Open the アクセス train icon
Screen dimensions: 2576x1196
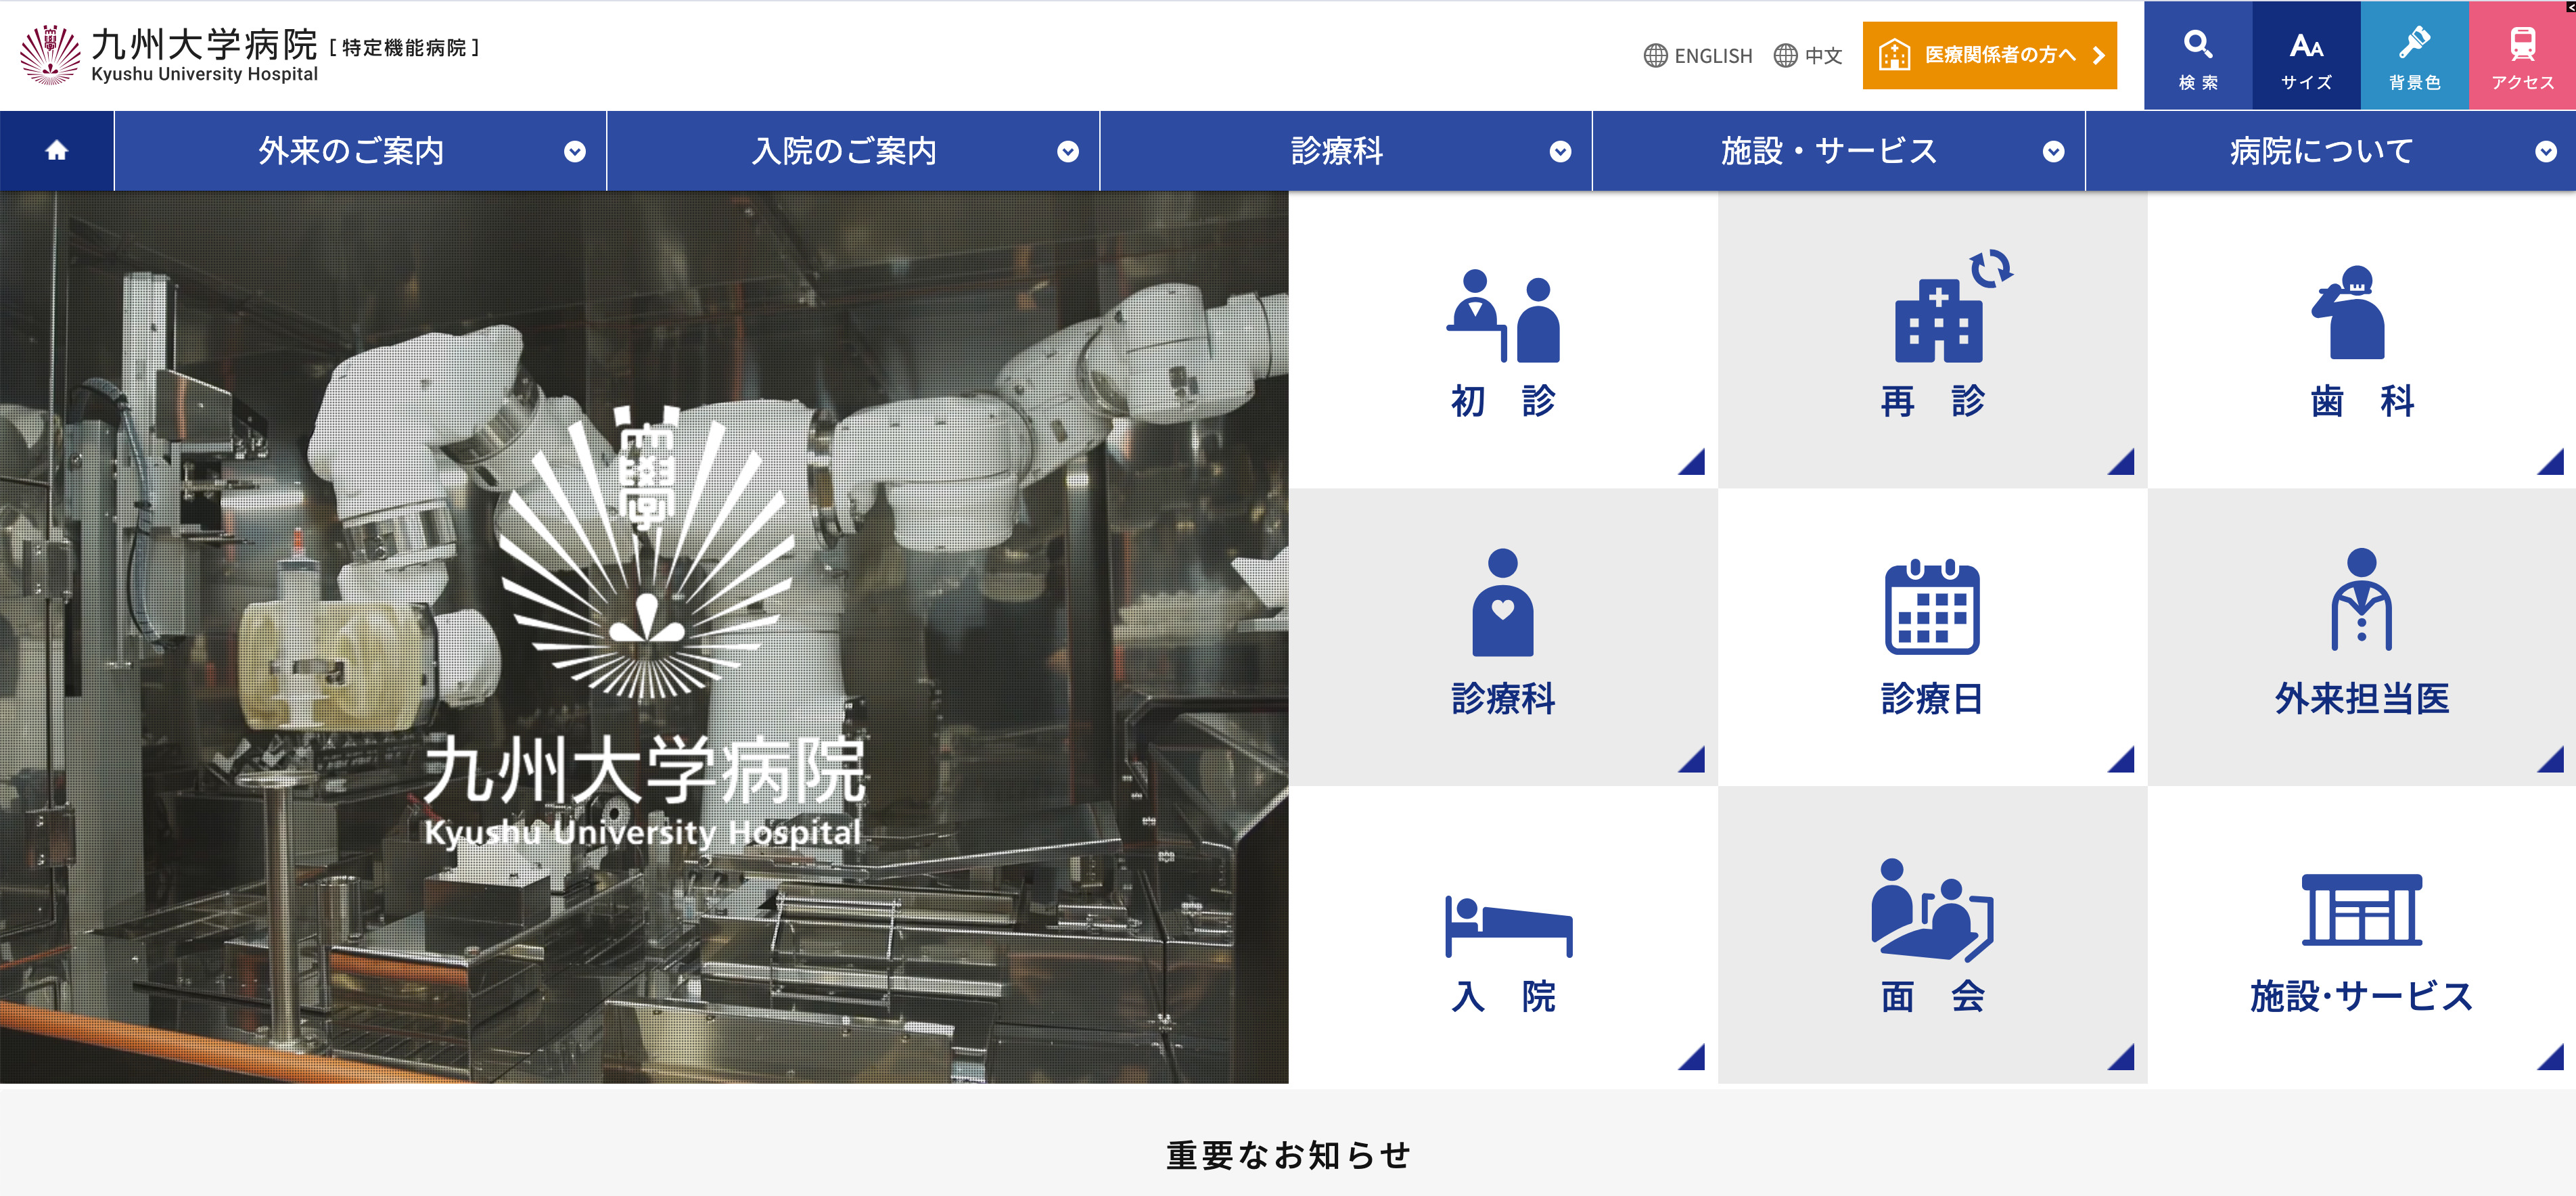[2521, 55]
